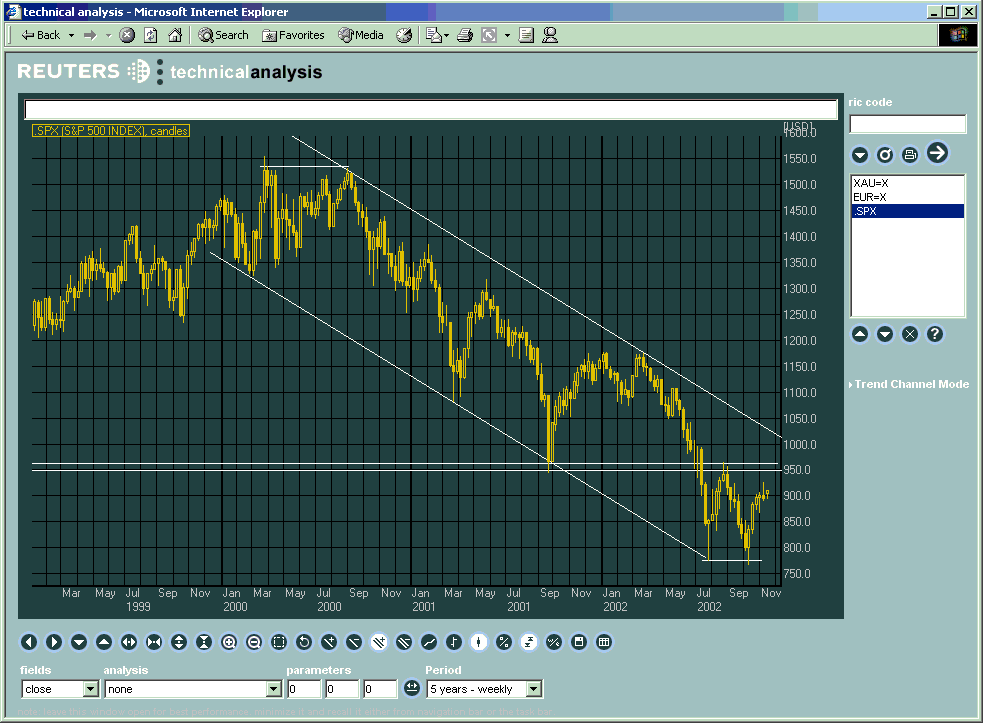Screen dimensions: 983x723
Task: Click the percent slash analysis icon
Action: pyautogui.click(x=554, y=642)
